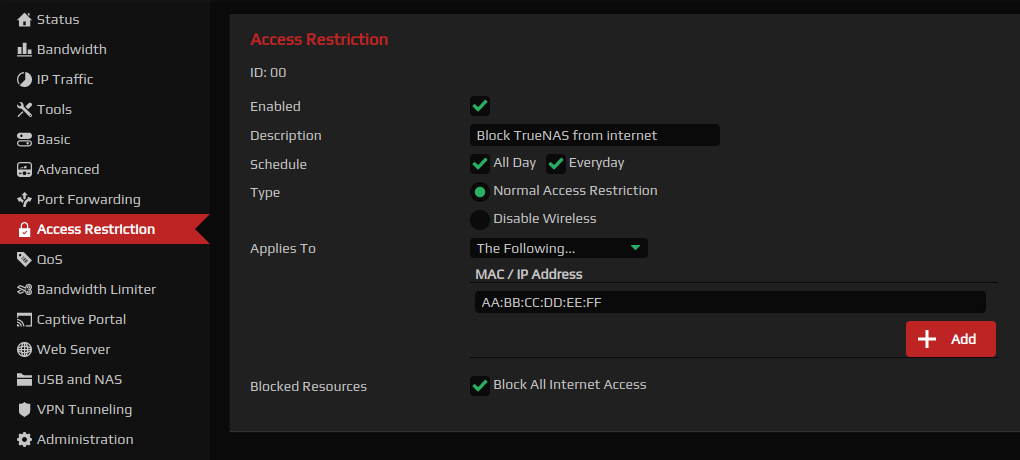Viewport: 1020px width, 460px height.
Task: Click the Access Restriction page heading
Action: pos(319,40)
